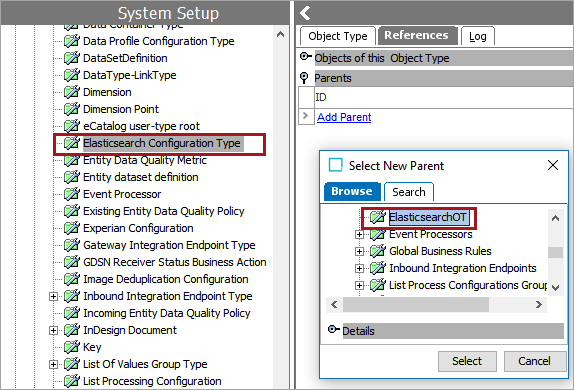Click the GDSN Receiver Status Business Action icon
Image resolution: width=574 pixels, height=390 pixels.
pos(71,262)
